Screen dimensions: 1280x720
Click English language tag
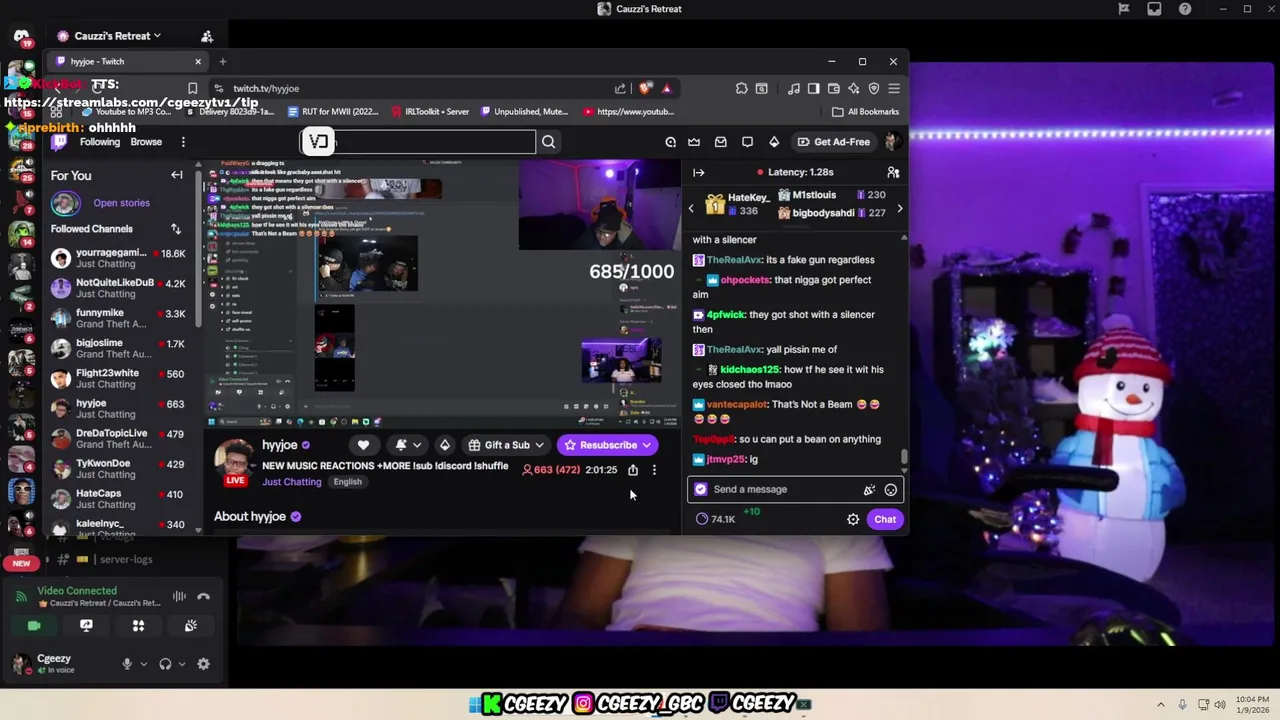point(348,482)
